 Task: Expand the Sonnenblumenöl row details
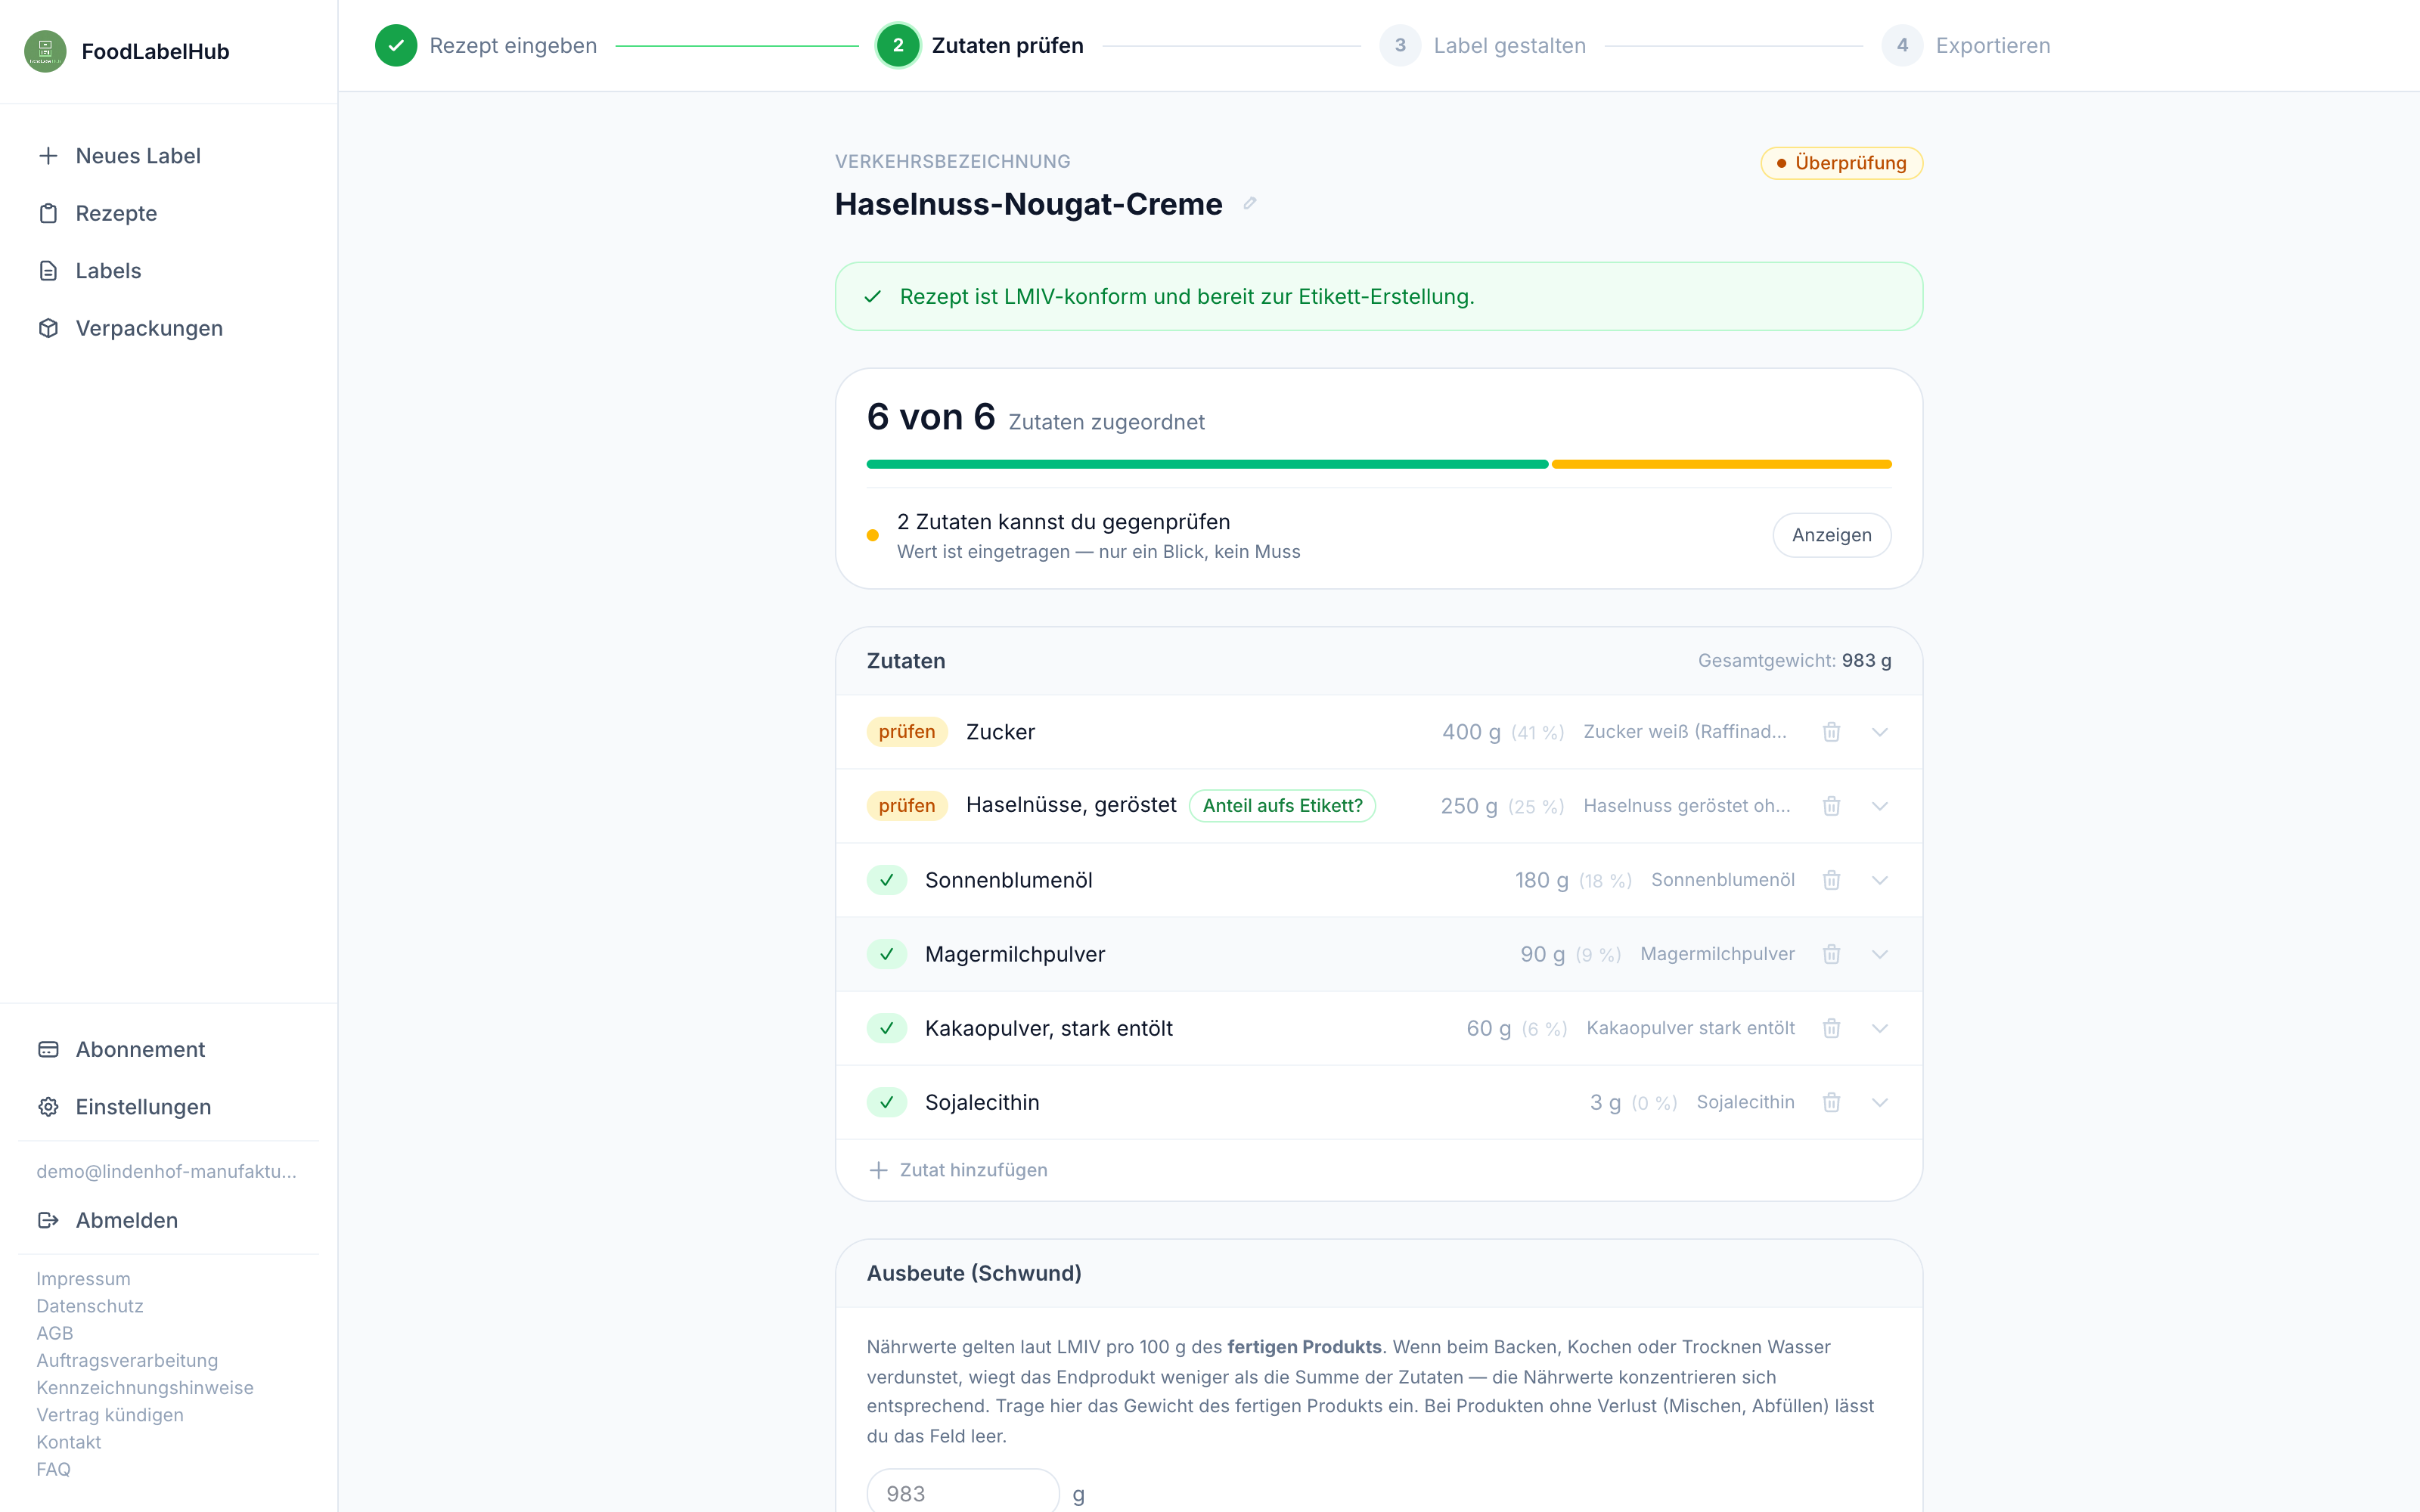tap(1880, 880)
